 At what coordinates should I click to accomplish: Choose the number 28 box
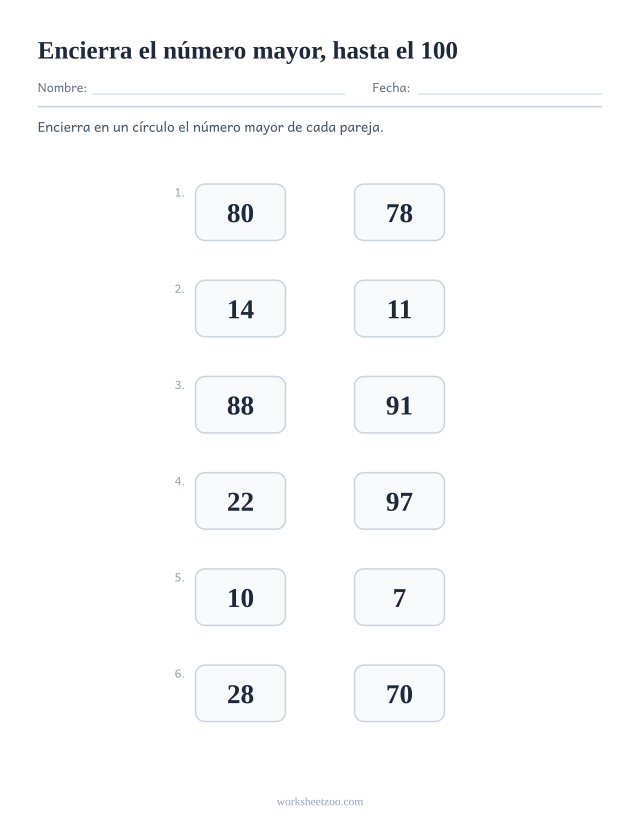[x=240, y=694]
